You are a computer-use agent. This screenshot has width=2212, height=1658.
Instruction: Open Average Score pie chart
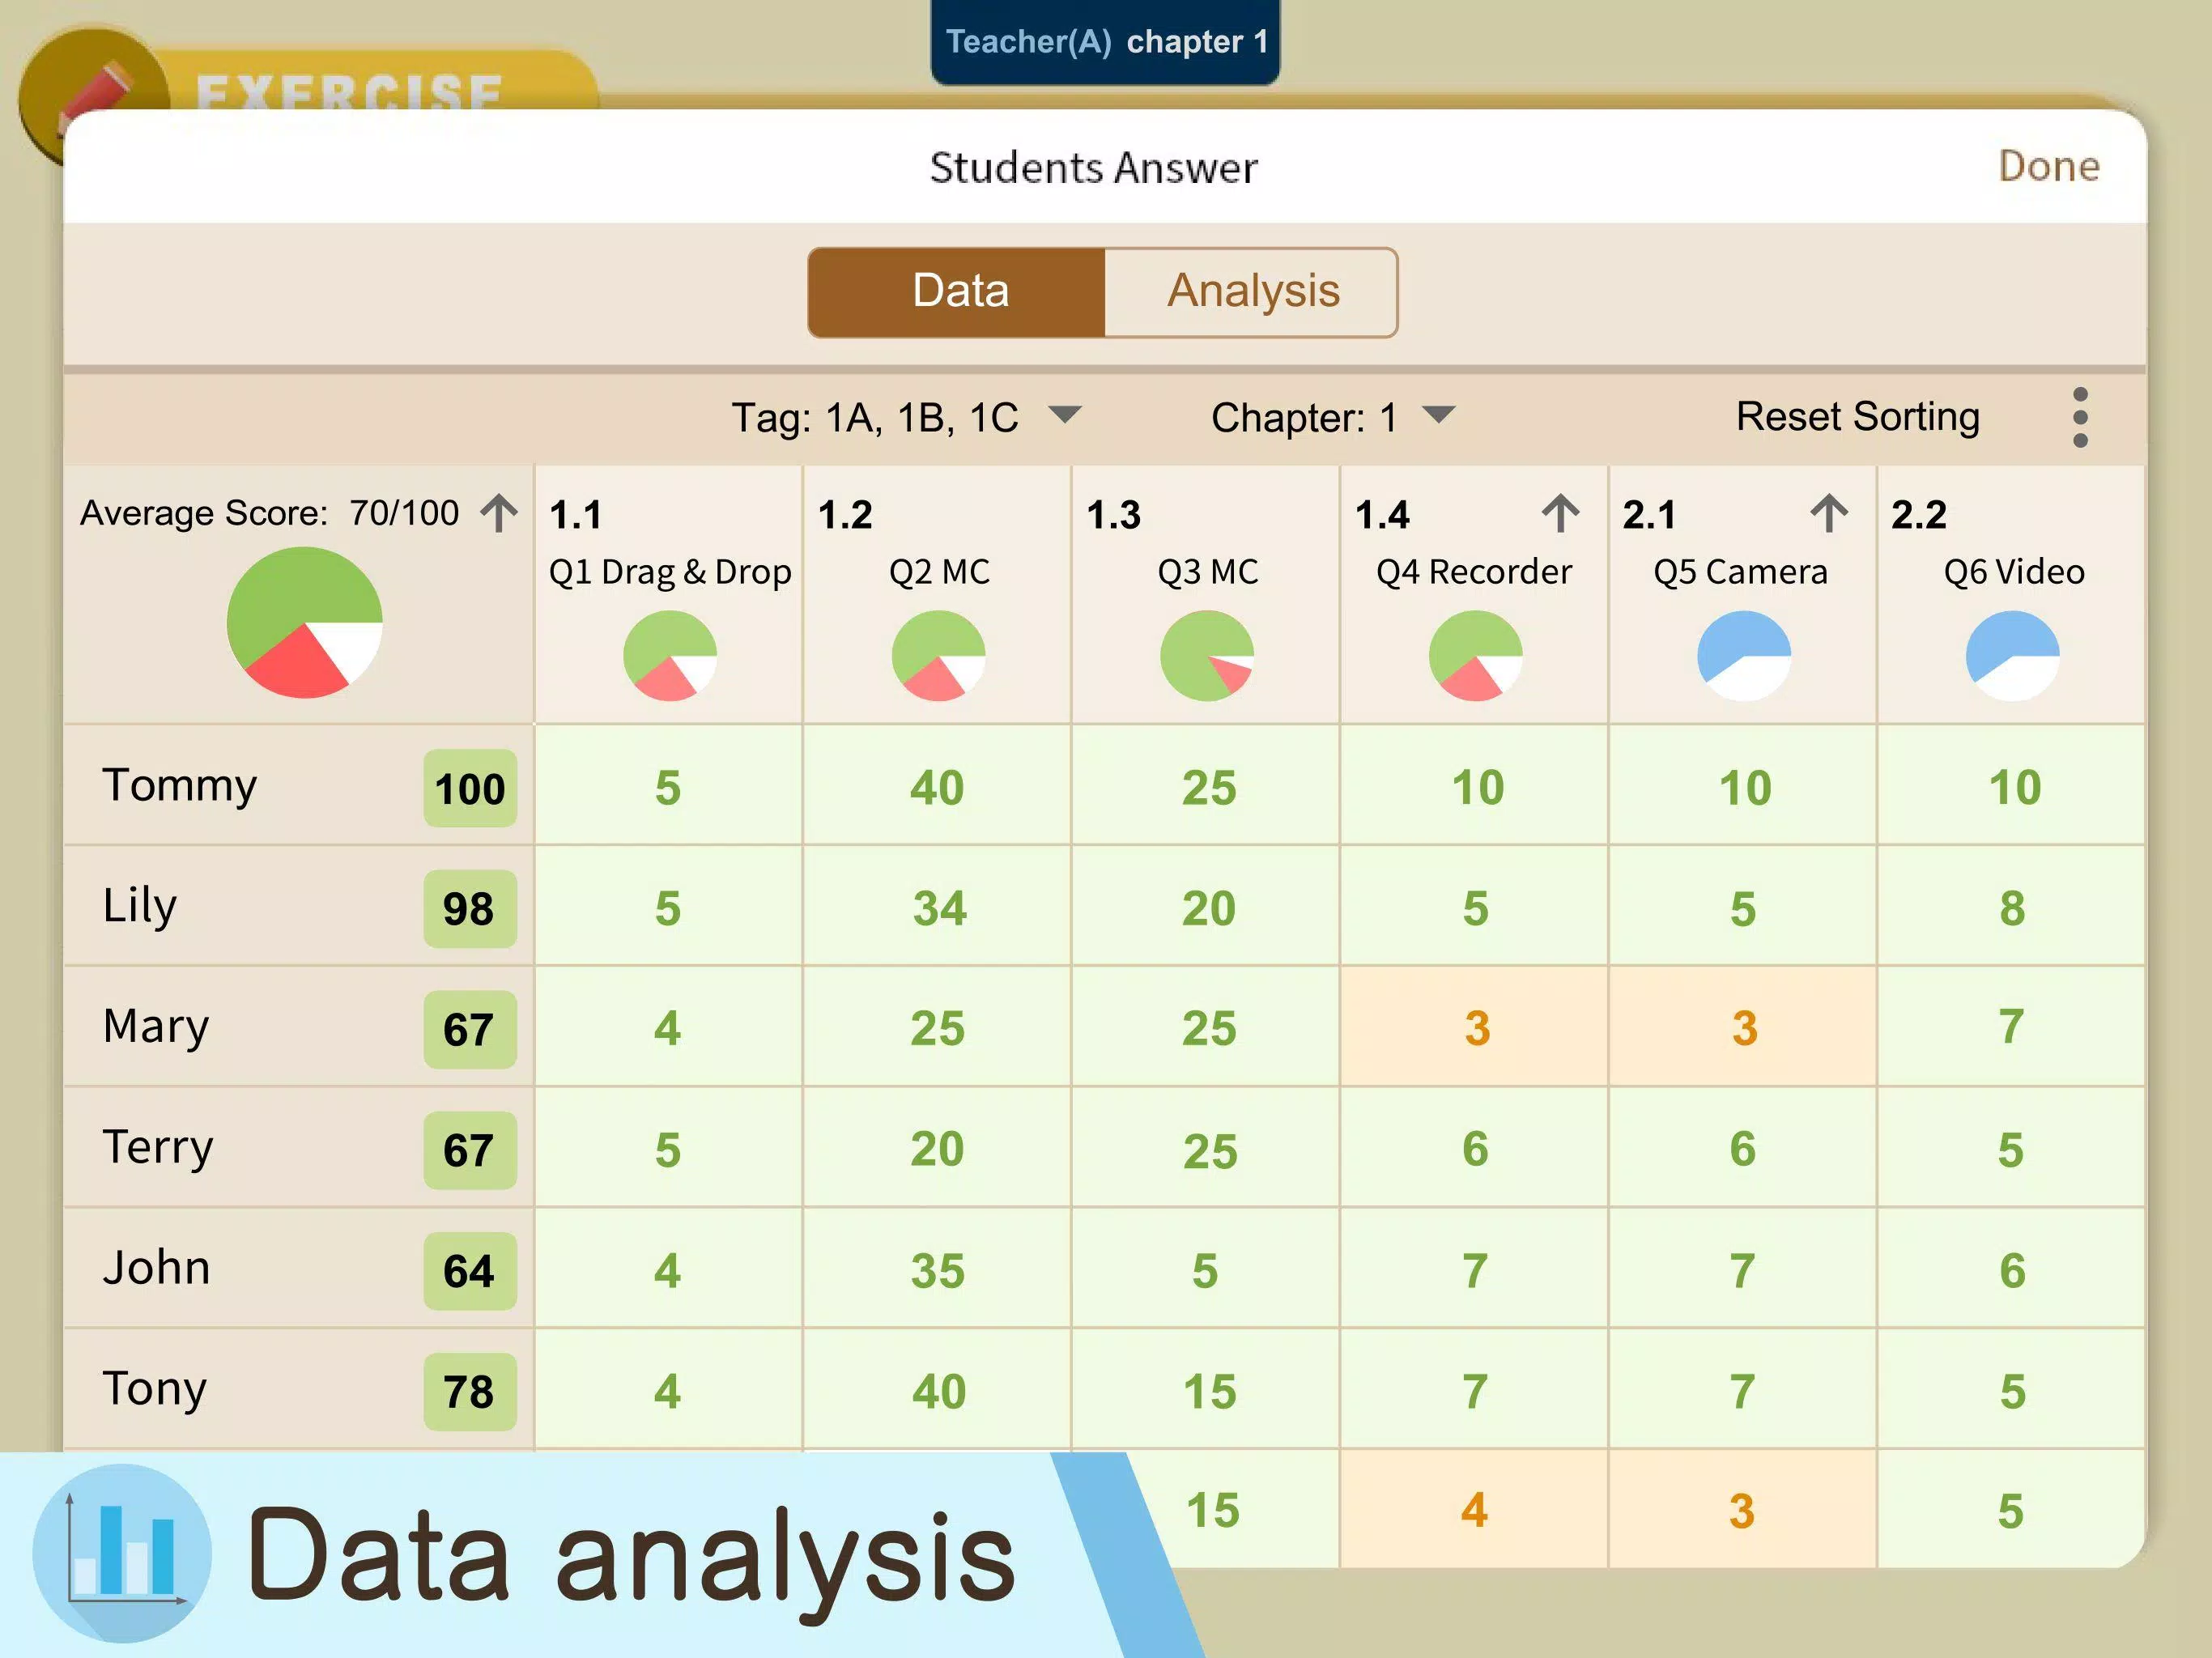pyautogui.click(x=304, y=622)
